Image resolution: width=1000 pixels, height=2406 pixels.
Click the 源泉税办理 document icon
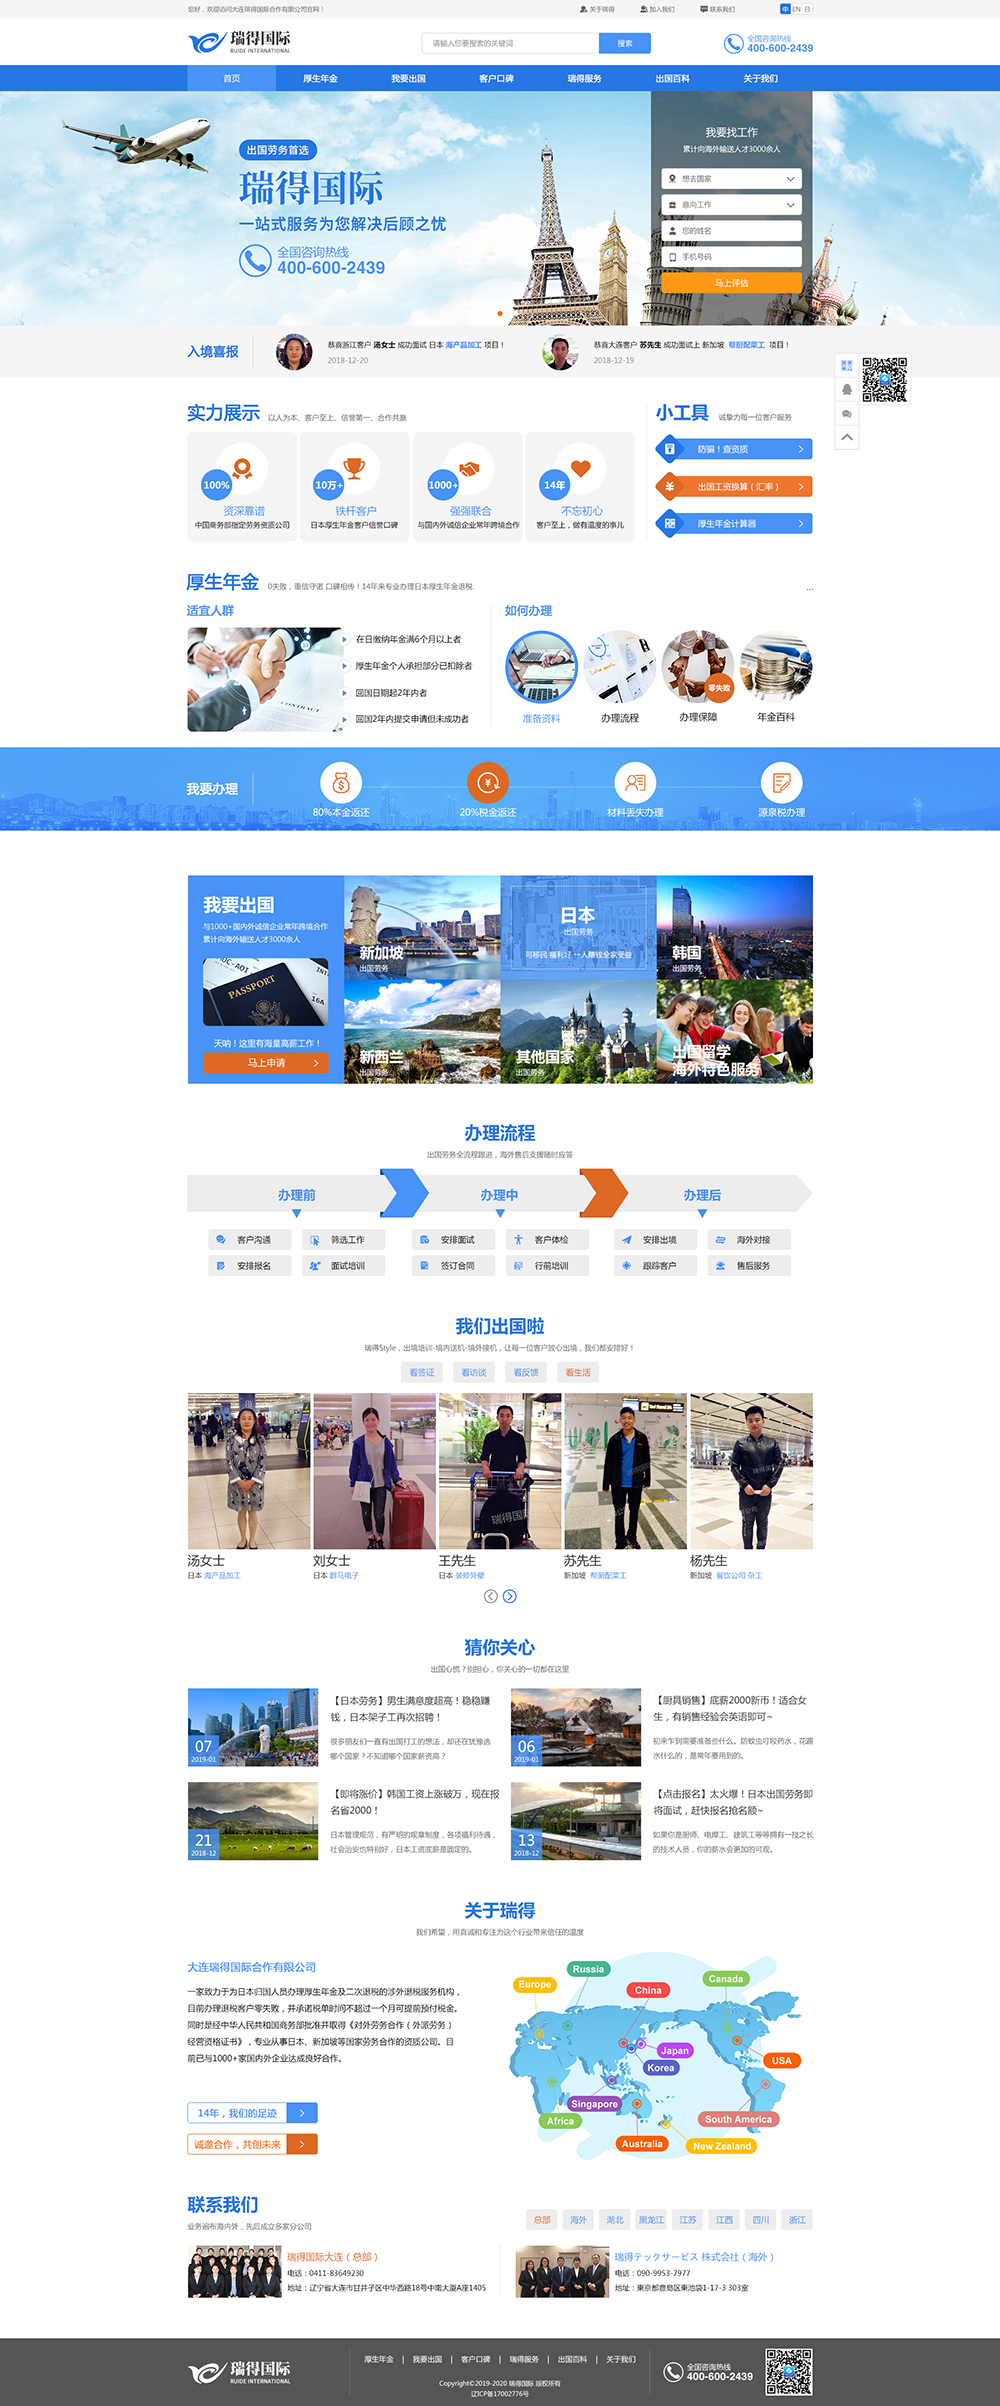click(782, 782)
